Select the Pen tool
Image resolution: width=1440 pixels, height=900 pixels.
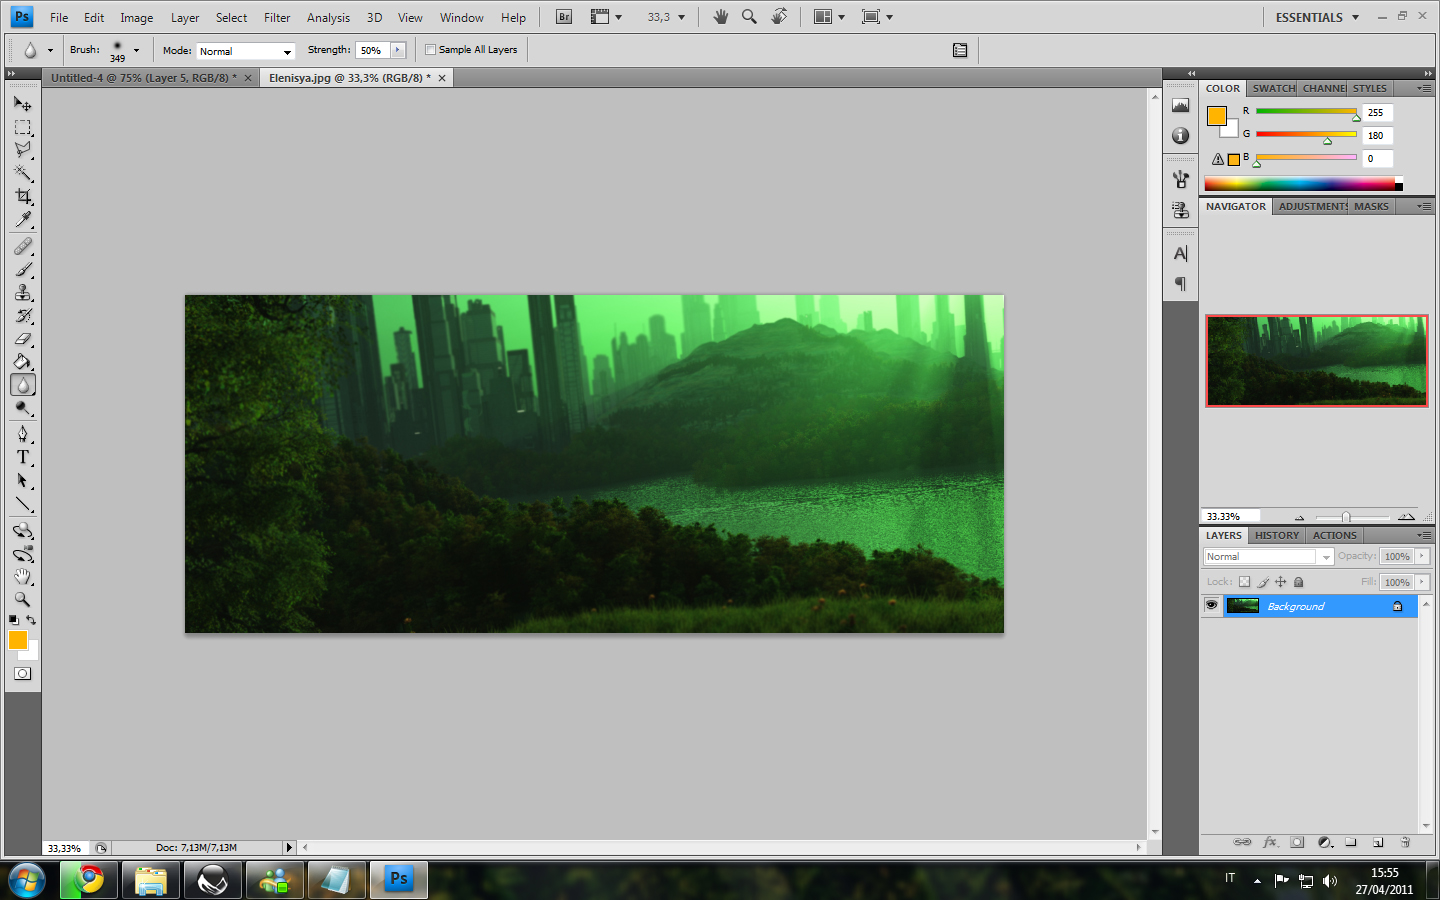coord(23,434)
